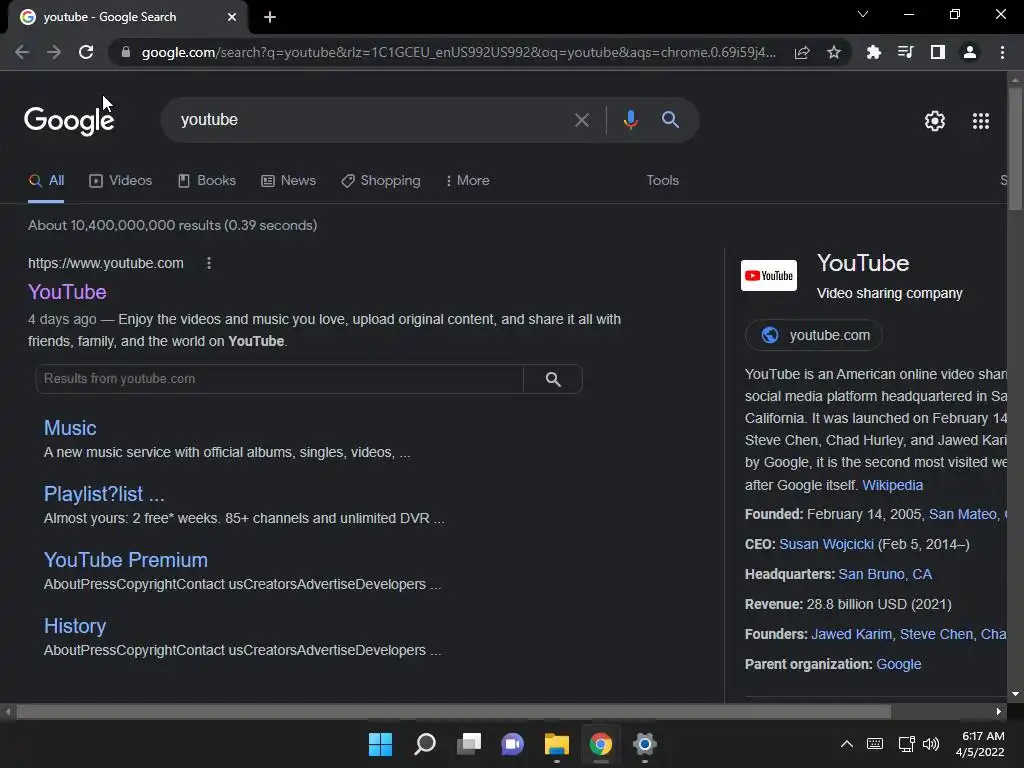The image size is (1024, 768).
Task: Clear the Google search box text
Action: pos(582,120)
